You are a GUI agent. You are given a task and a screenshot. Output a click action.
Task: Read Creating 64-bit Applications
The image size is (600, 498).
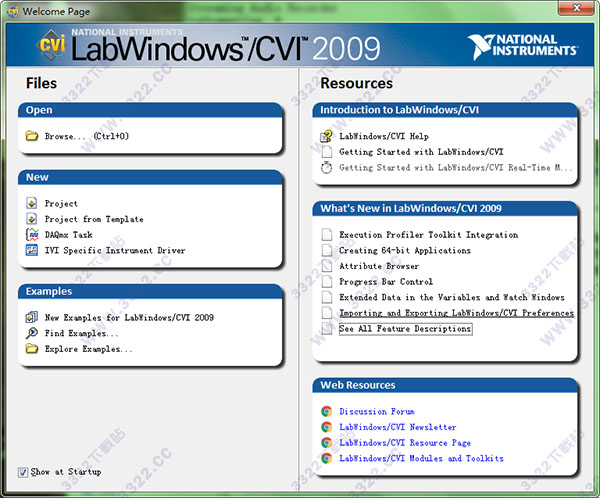pyautogui.click(x=405, y=250)
